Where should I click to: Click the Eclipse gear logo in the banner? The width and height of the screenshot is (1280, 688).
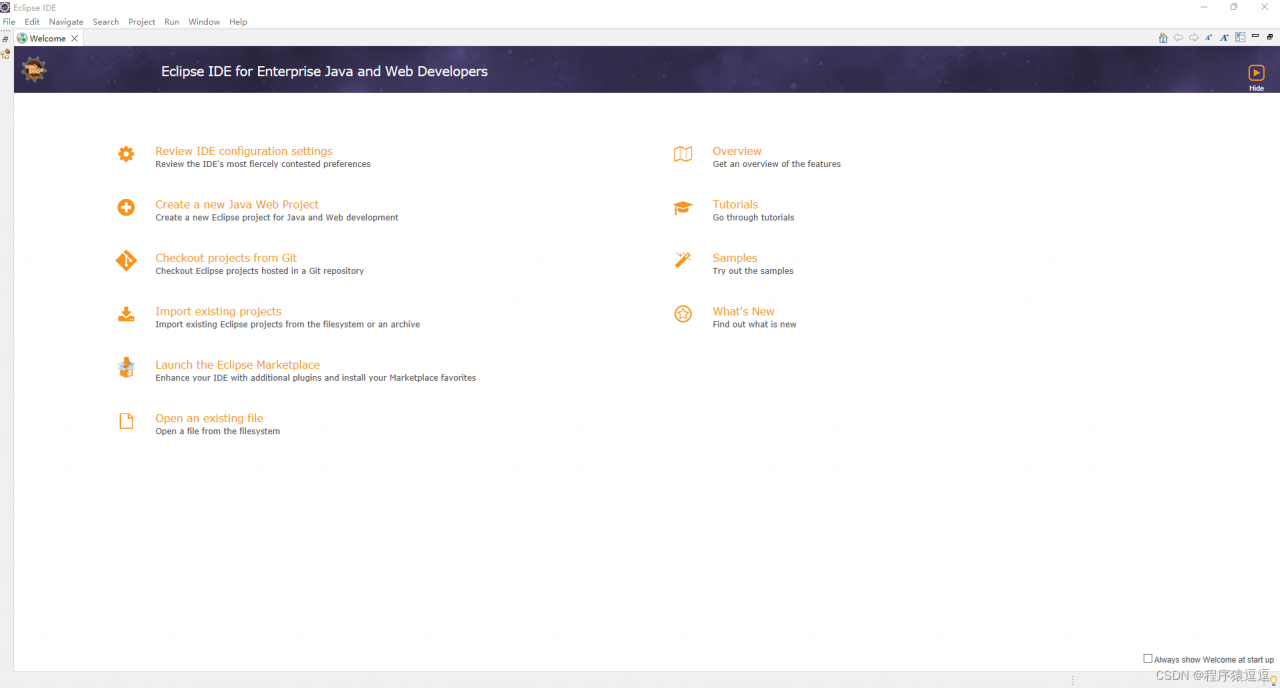[x=34, y=70]
